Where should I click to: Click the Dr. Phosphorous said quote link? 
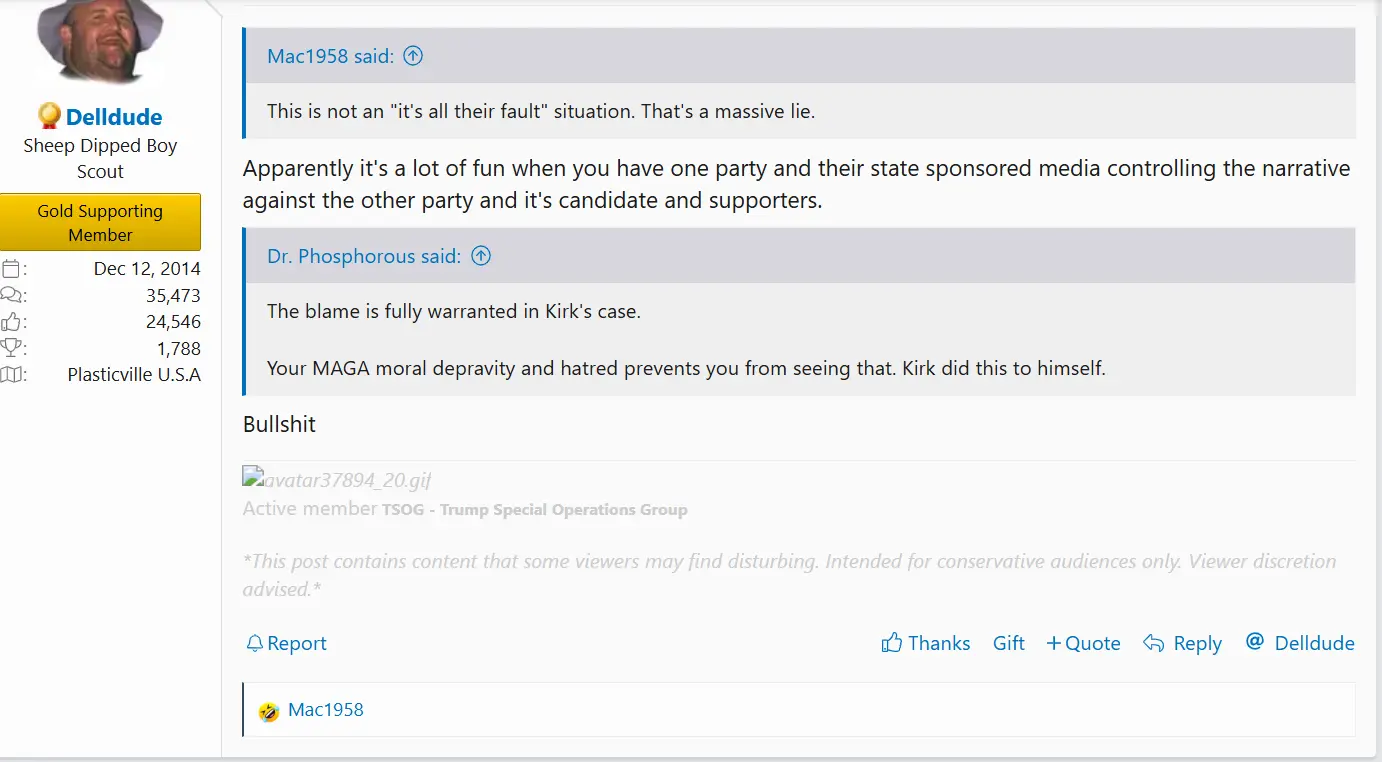click(364, 256)
